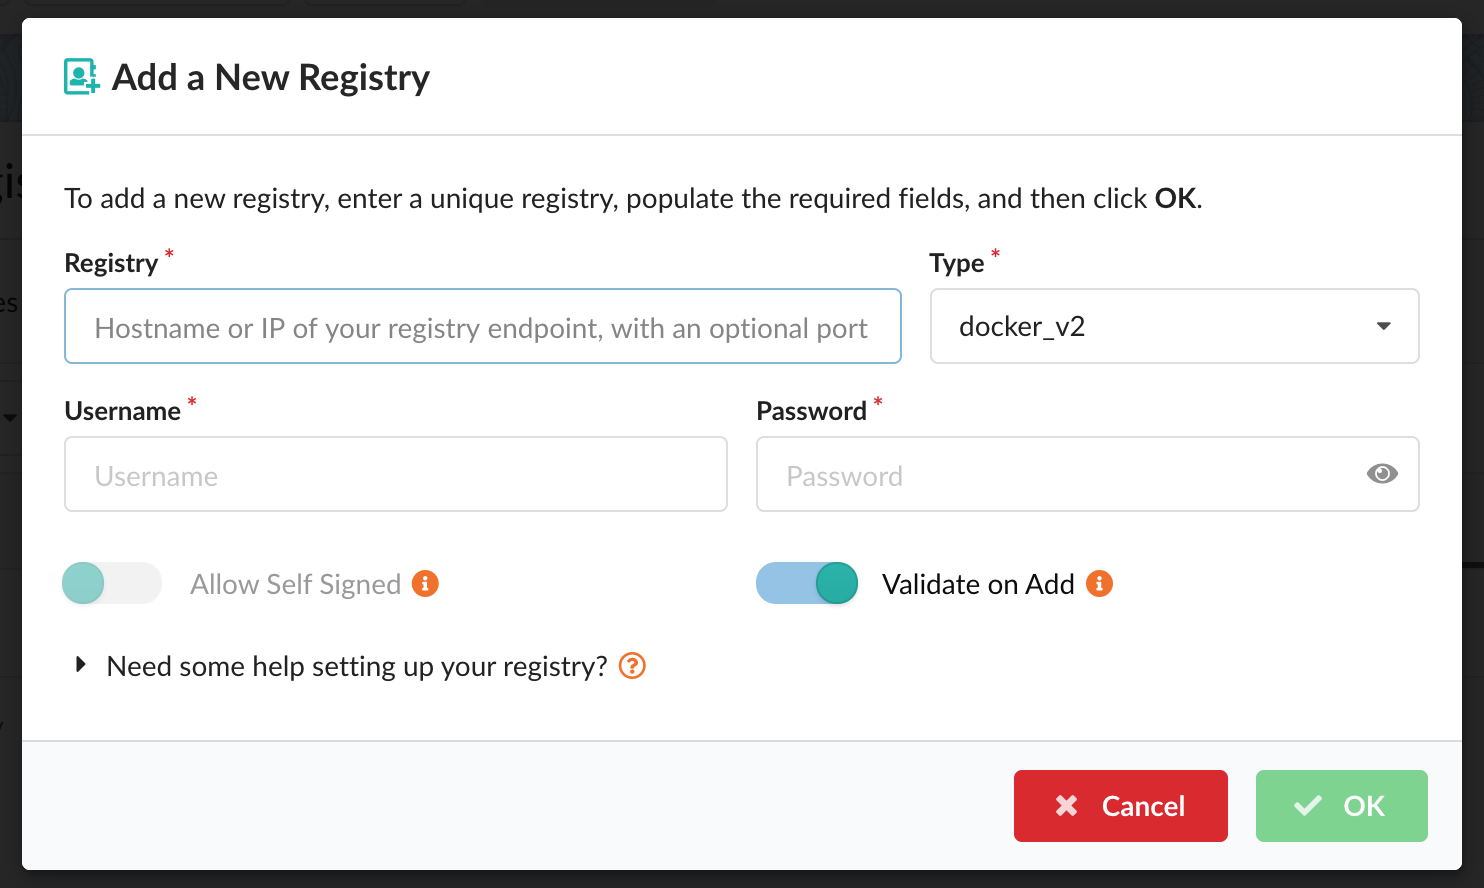Viewport: 1484px width, 888px height.
Task: Show password using the eye icon
Action: (x=1382, y=474)
